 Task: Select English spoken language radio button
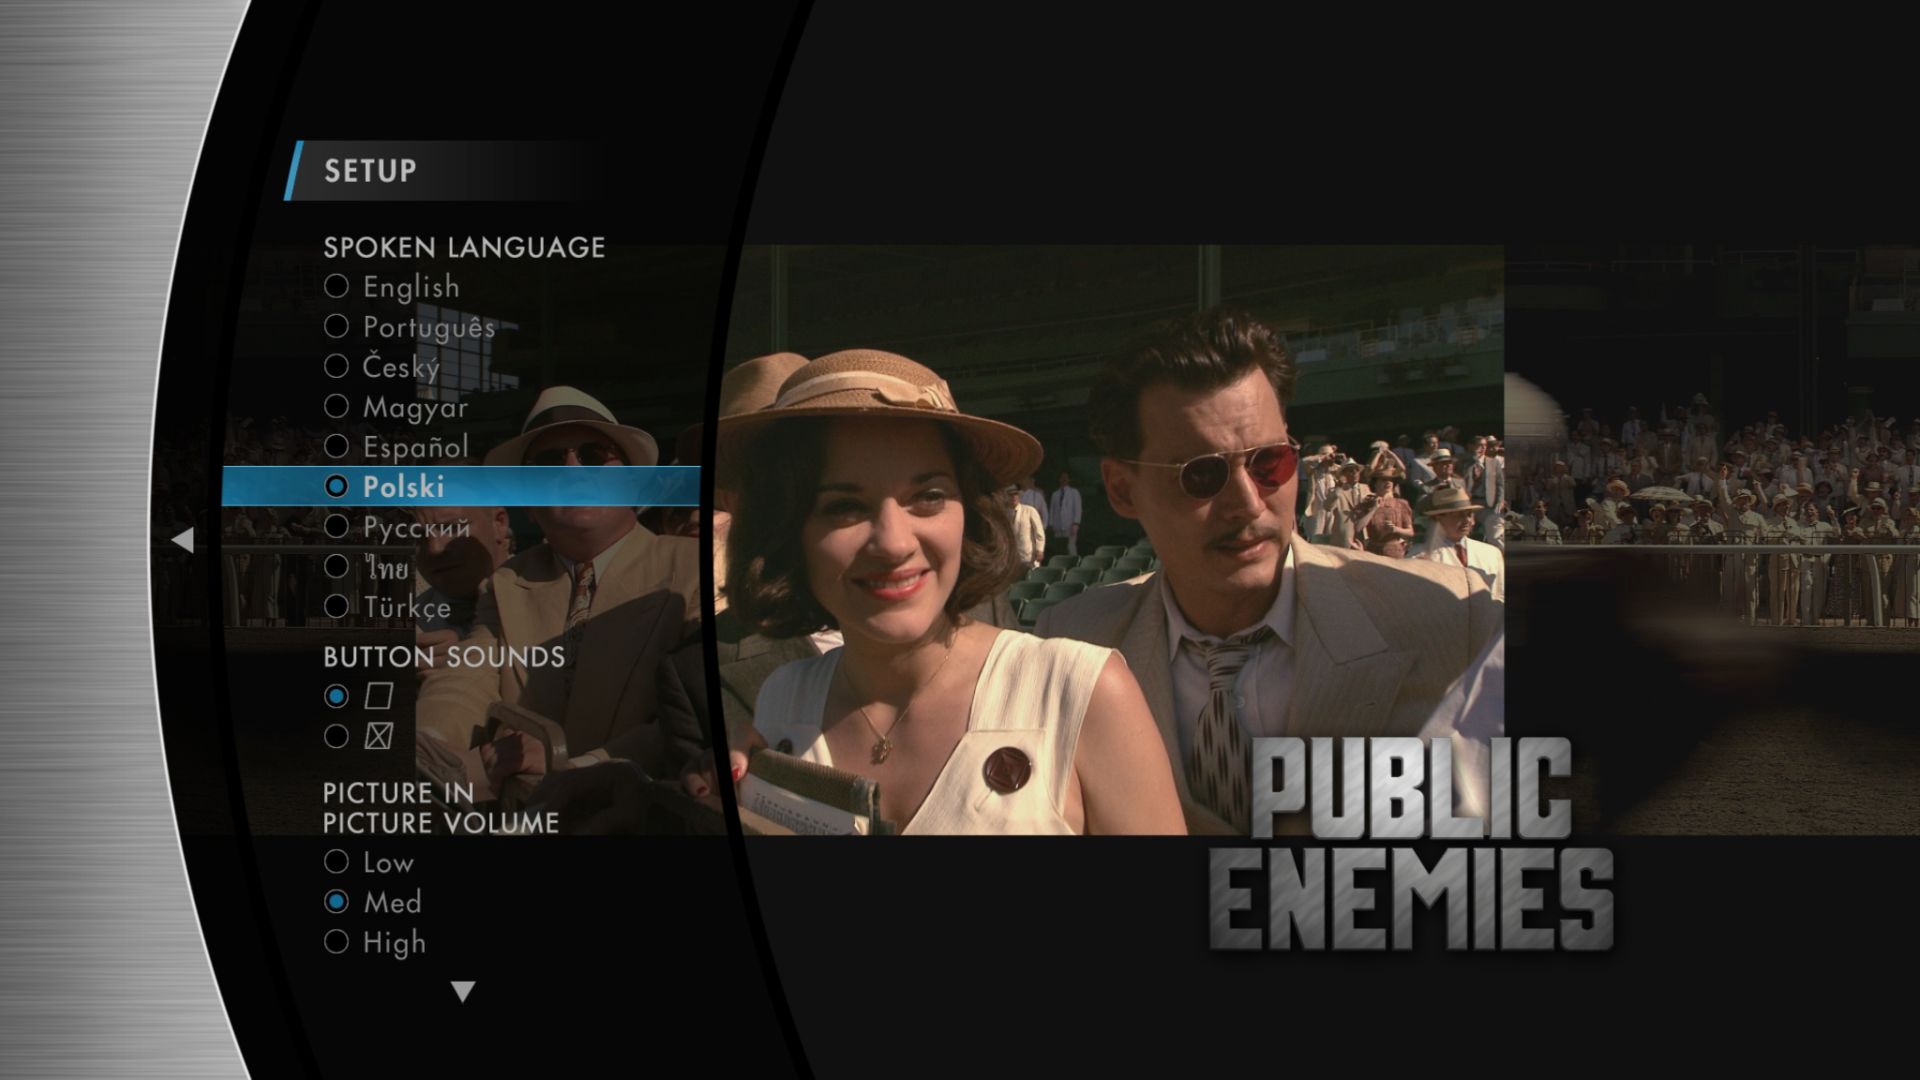[392, 287]
